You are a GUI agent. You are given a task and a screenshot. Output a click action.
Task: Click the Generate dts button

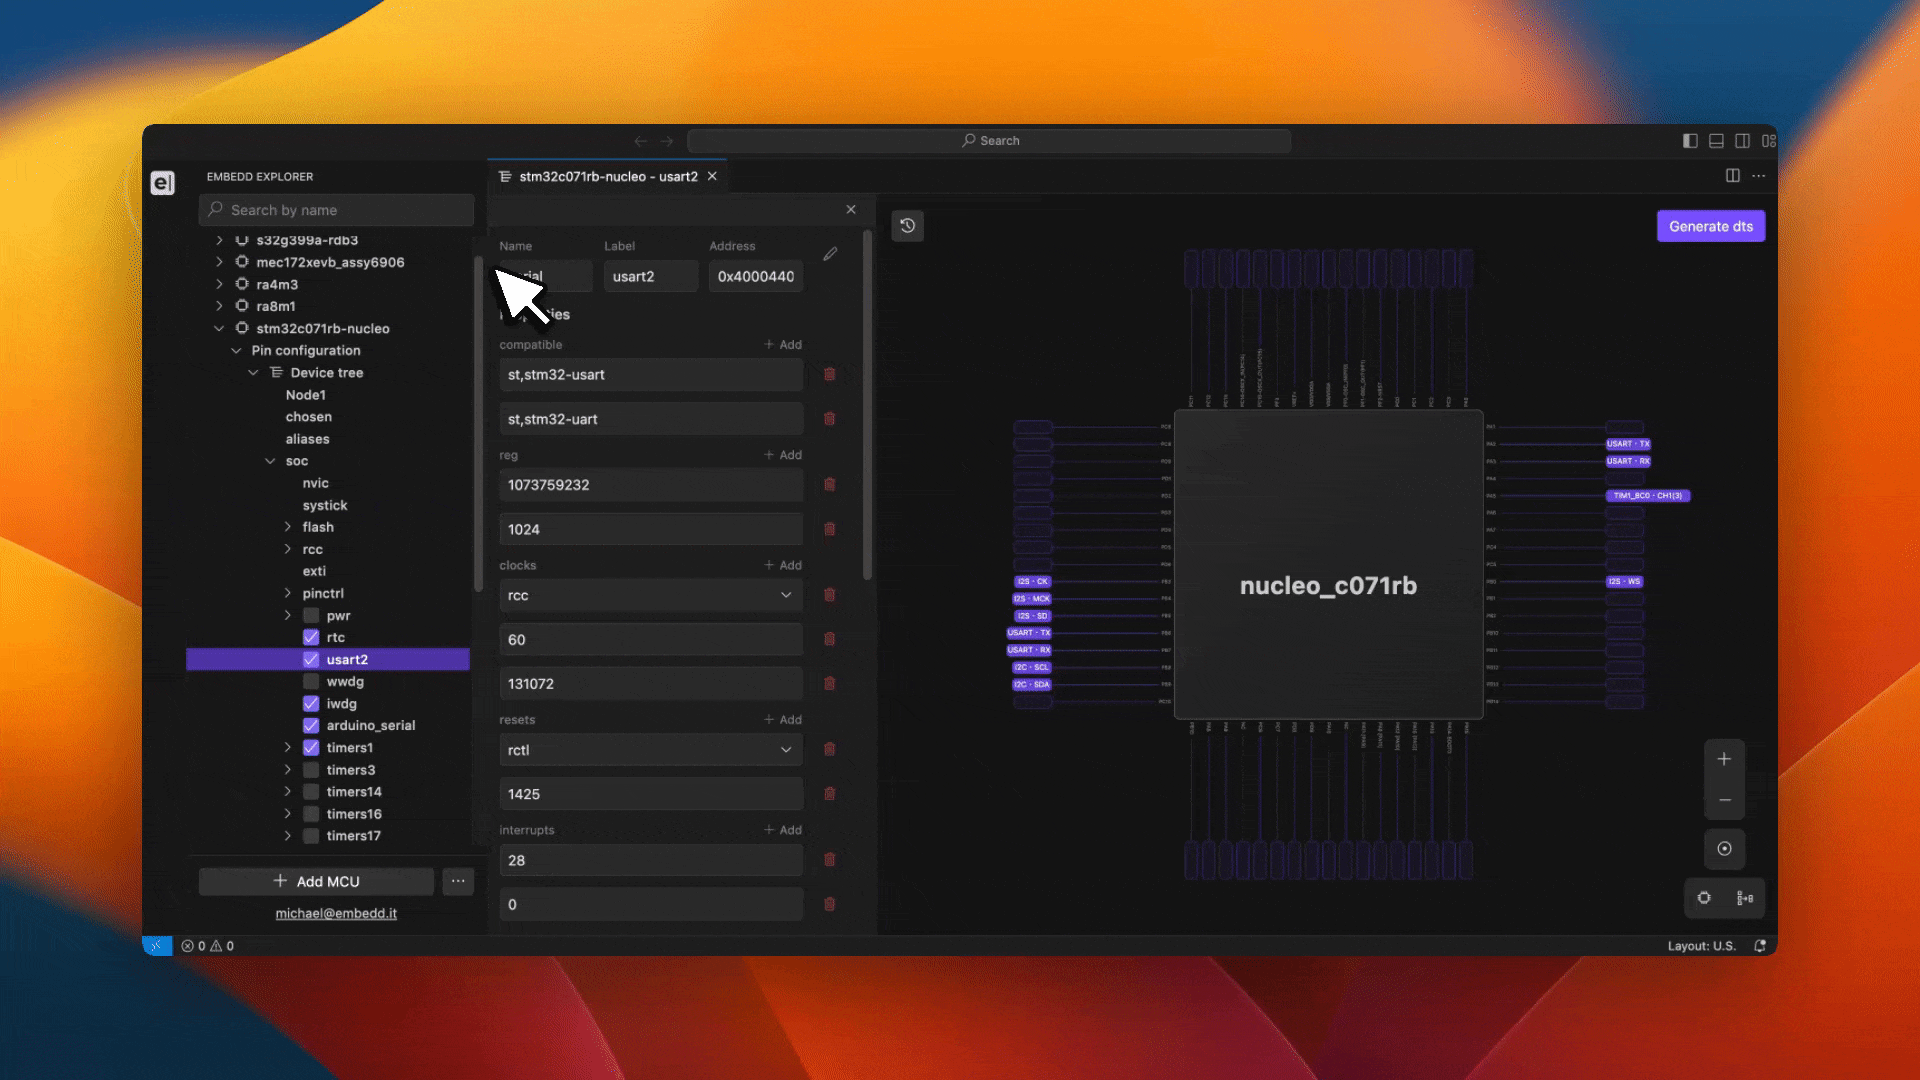1711,226
